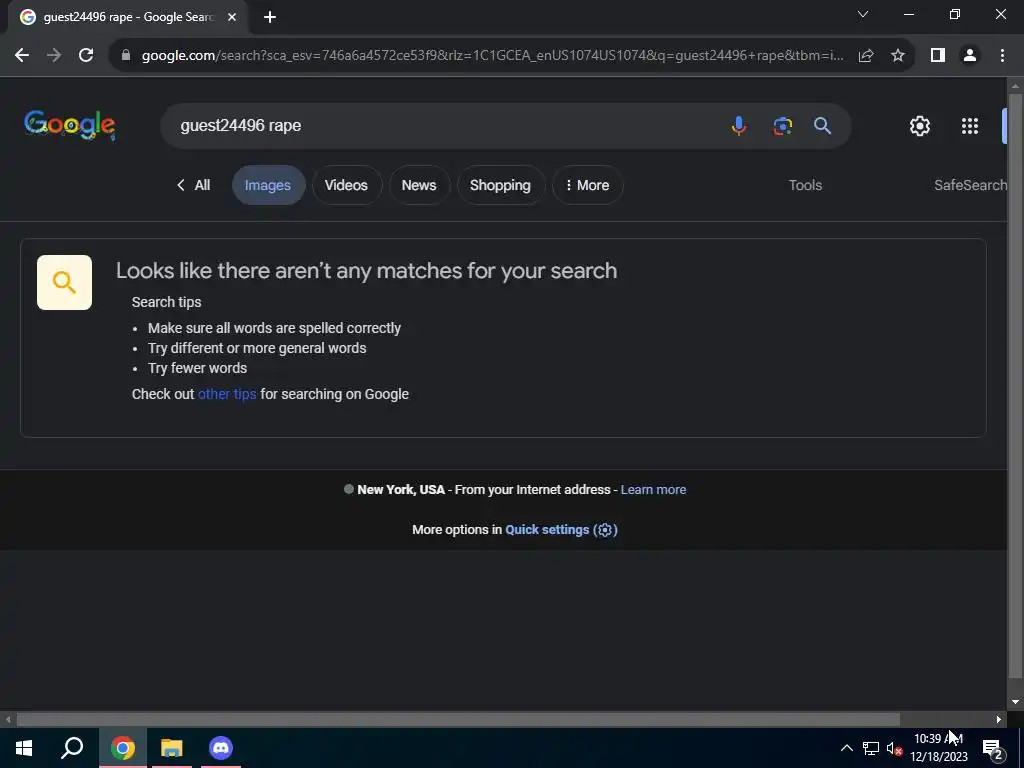Open the taskbar clock and date
The width and height of the screenshot is (1024, 768).
point(938,748)
